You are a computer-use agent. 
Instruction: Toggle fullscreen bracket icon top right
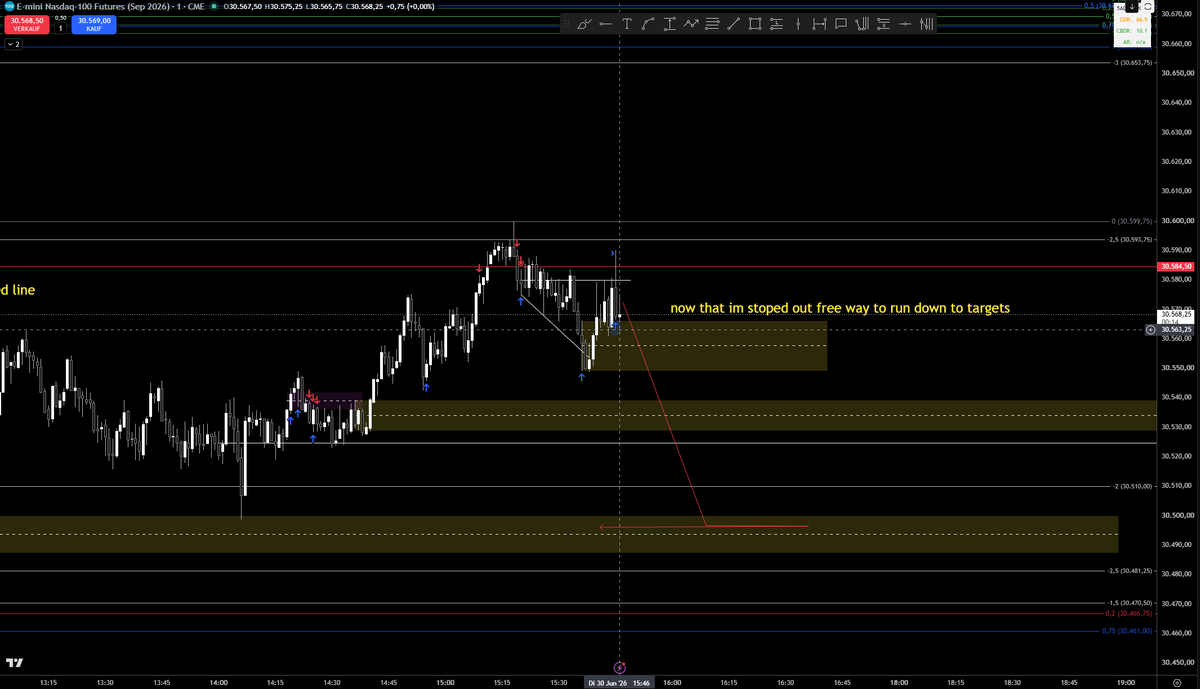(x=1147, y=8)
